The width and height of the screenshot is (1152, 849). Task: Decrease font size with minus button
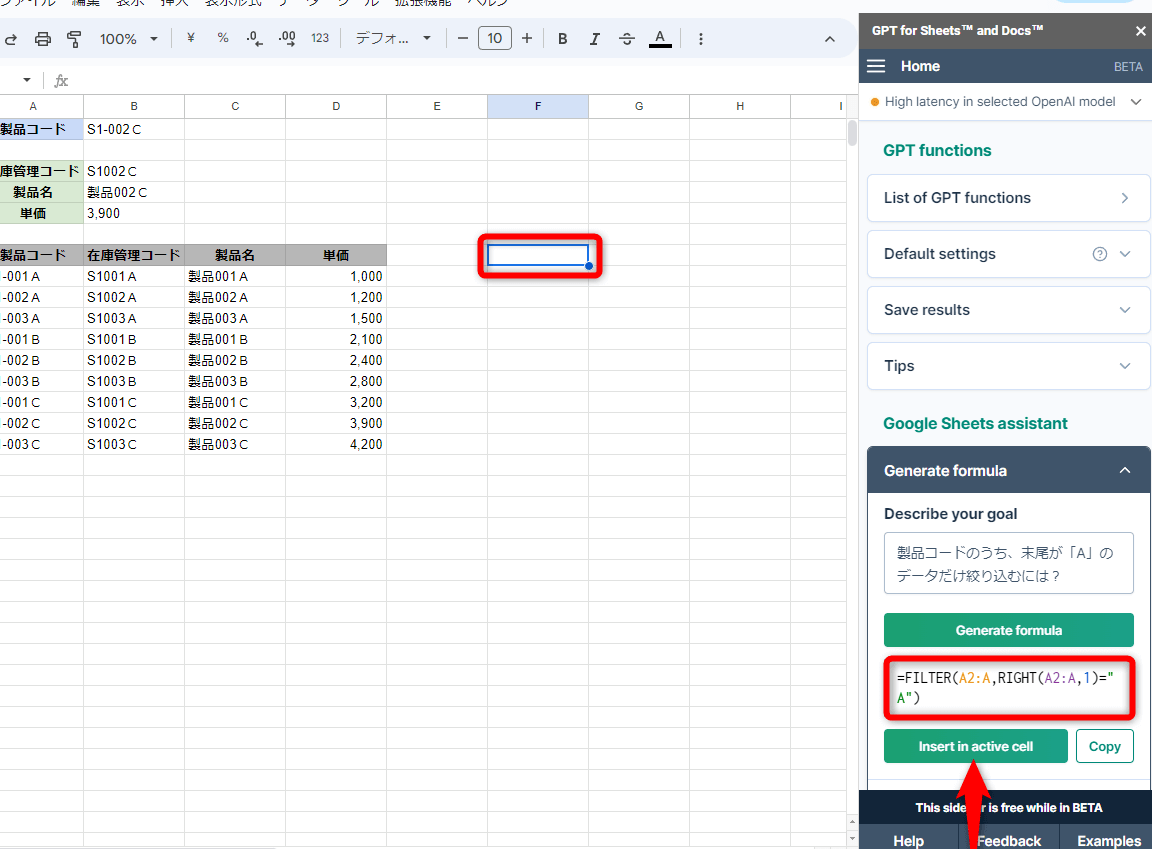(463, 38)
